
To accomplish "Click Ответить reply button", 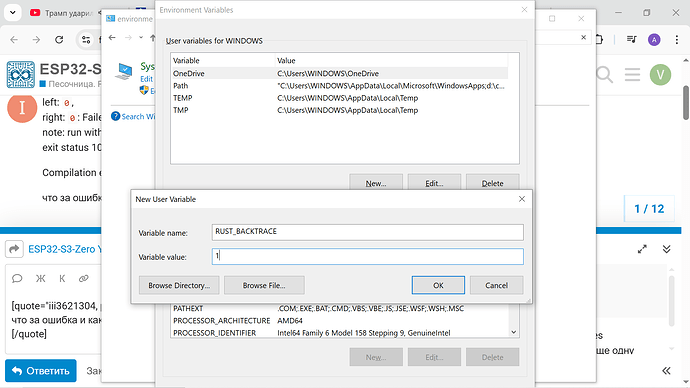I will point(40,371).
